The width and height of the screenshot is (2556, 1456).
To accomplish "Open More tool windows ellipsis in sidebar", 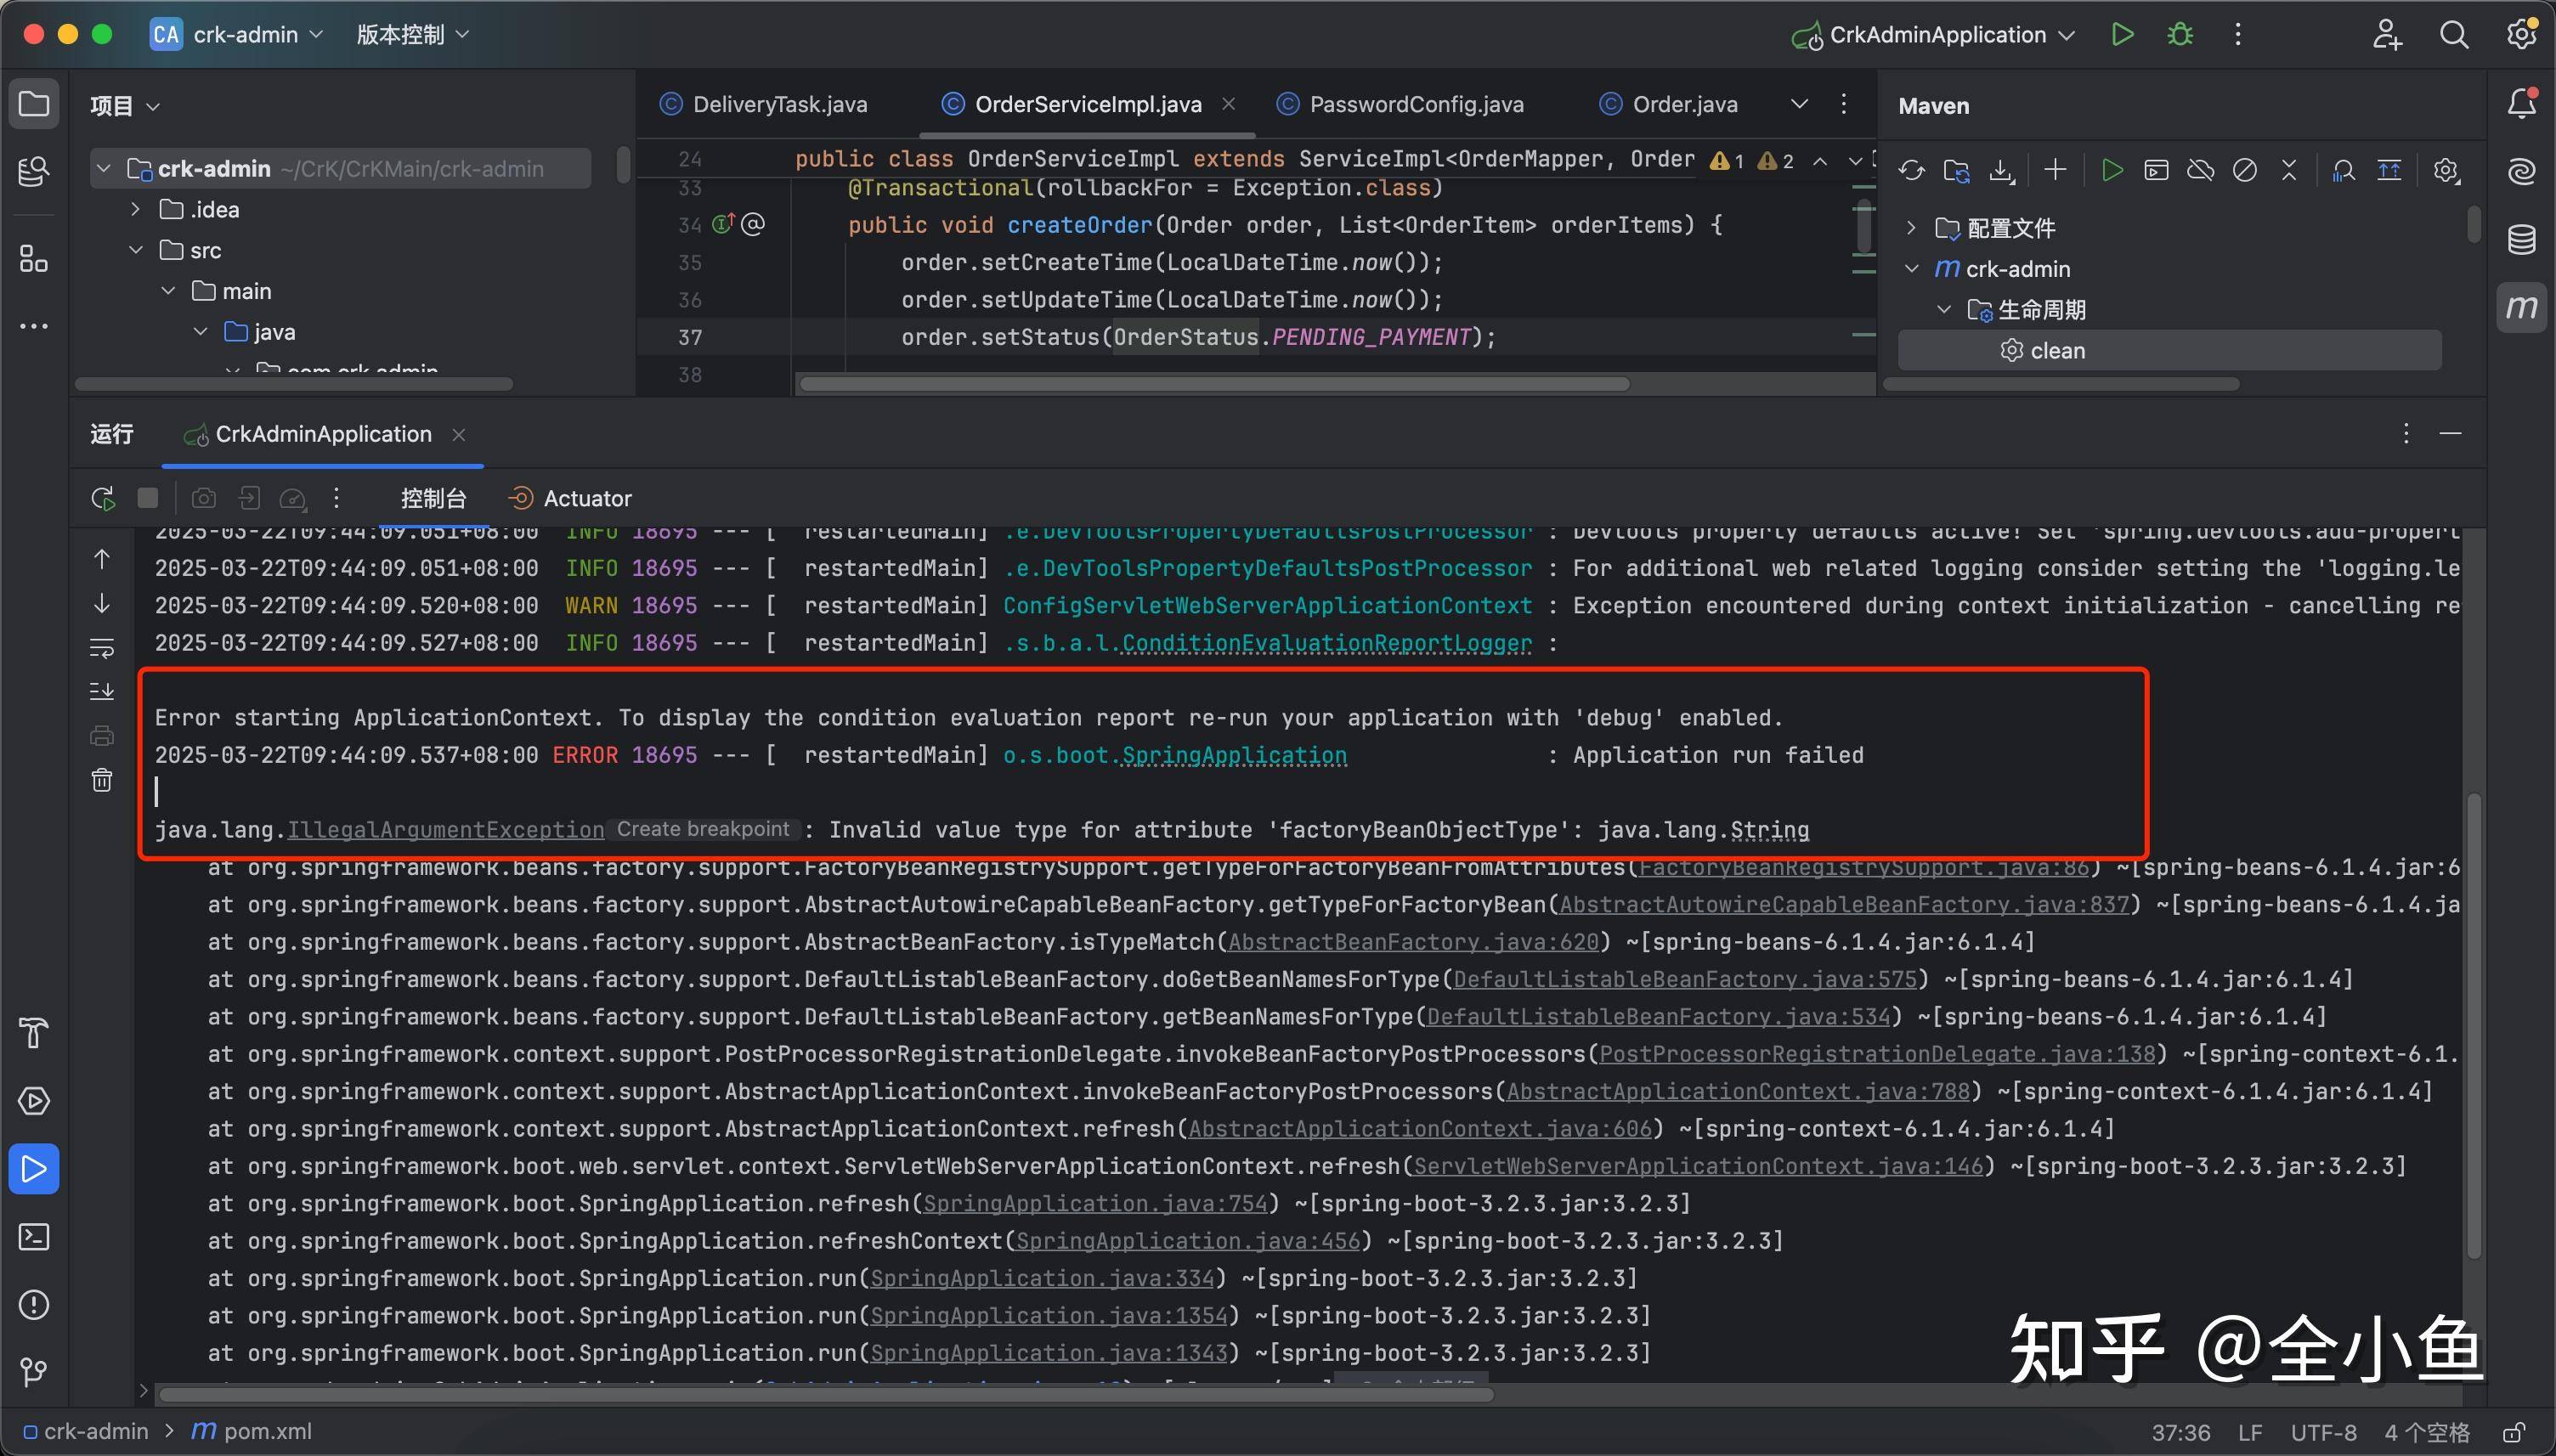I will (x=34, y=326).
